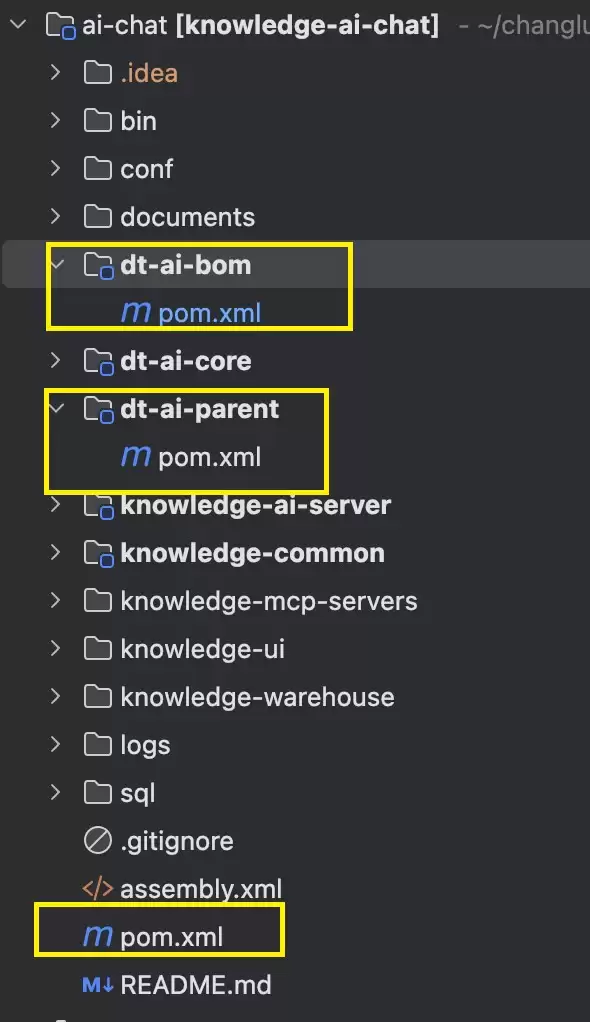Click the assembly.xml XML file icon
This screenshot has height=1022, width=590.
(x=98, y=889)
